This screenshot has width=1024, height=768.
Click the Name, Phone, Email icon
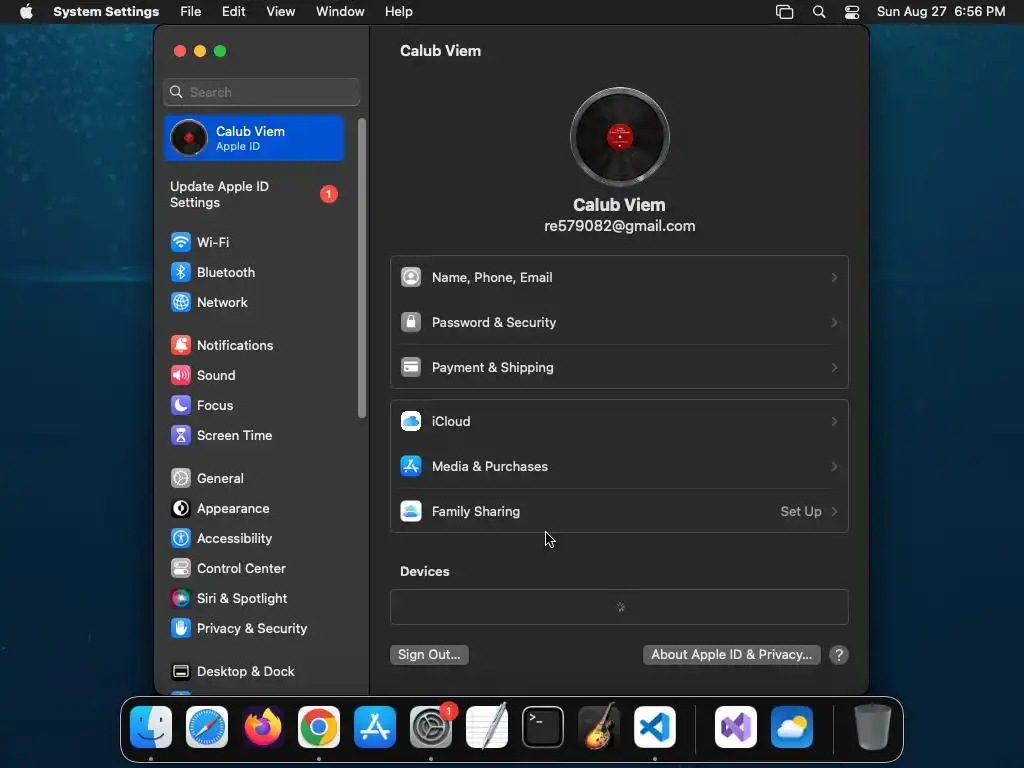(x=411, y=278)
